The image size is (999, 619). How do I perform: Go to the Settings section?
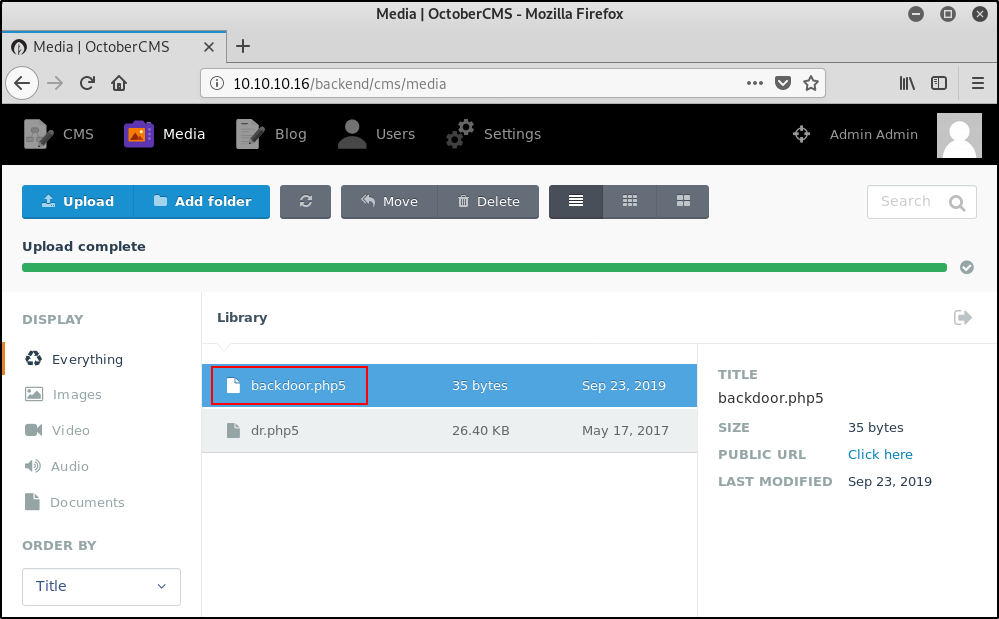coord(494,134)
